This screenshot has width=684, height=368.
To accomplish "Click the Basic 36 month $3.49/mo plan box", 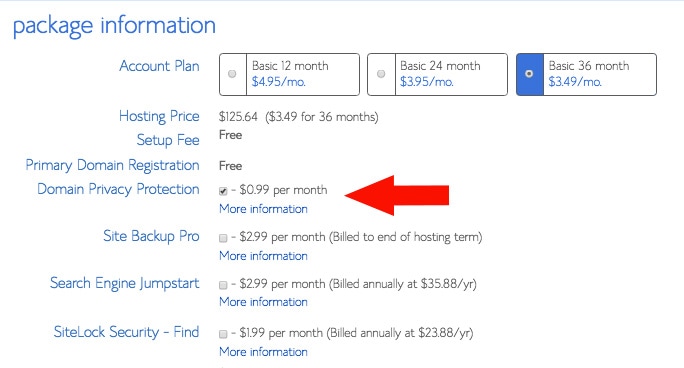I will coord(586,74).
